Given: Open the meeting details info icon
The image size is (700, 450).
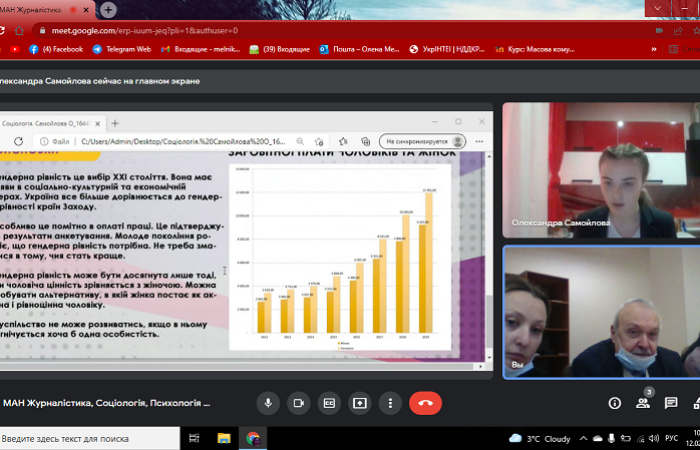Looking at the screenshot, I should click(615, 403).
